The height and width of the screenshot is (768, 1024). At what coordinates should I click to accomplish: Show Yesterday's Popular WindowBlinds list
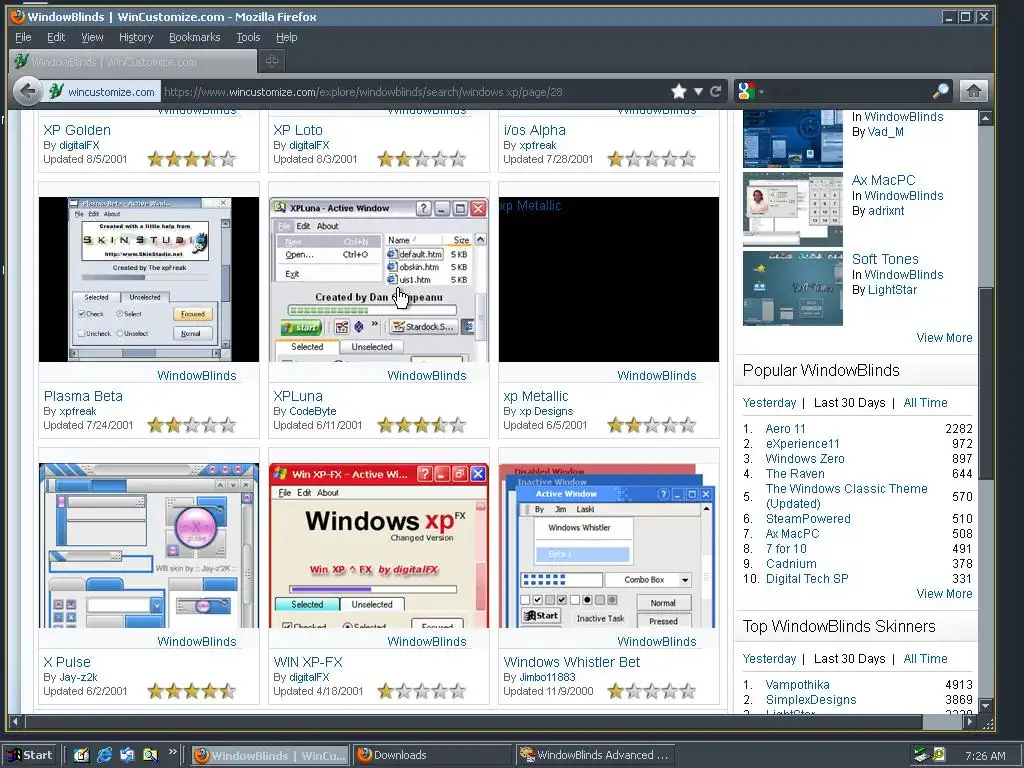769,403
